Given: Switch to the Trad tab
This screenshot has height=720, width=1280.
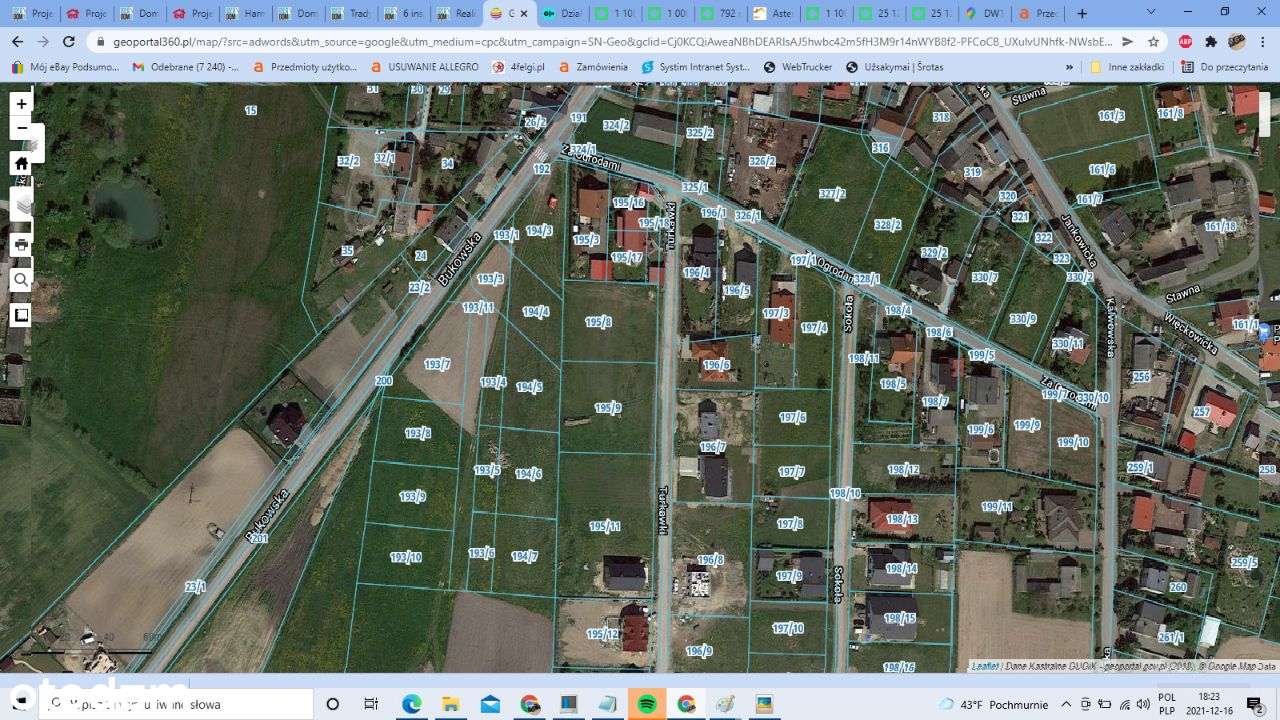Looking at the screenshot, I should coord(350,14).
